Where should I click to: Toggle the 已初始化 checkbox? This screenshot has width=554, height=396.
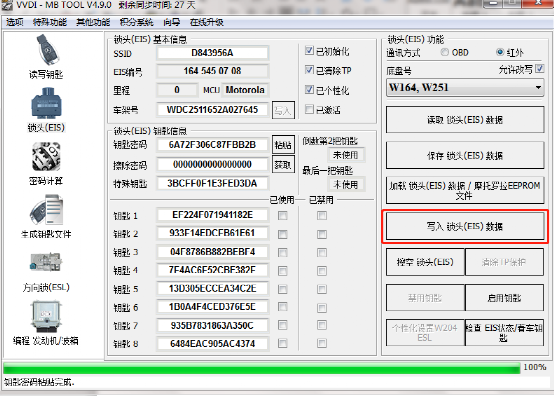coord(309,51)
